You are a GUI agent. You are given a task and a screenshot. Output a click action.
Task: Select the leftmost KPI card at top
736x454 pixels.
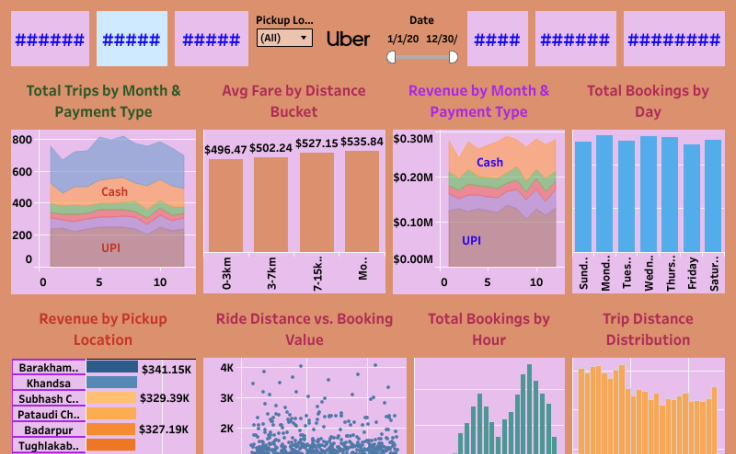pyautogui.click(x=50, y=39)
